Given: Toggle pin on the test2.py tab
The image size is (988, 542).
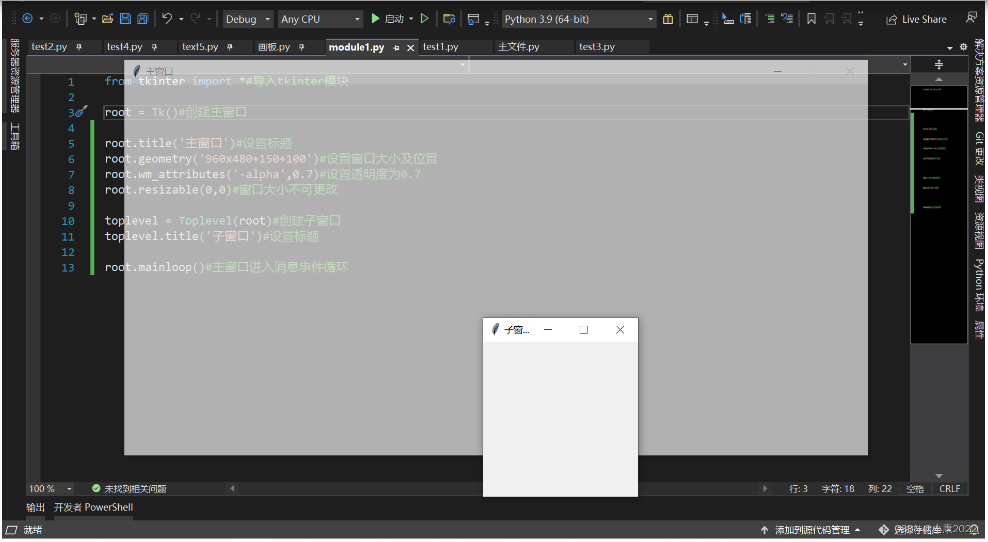Looking at the screenshot, I should (x=79, y=47).
